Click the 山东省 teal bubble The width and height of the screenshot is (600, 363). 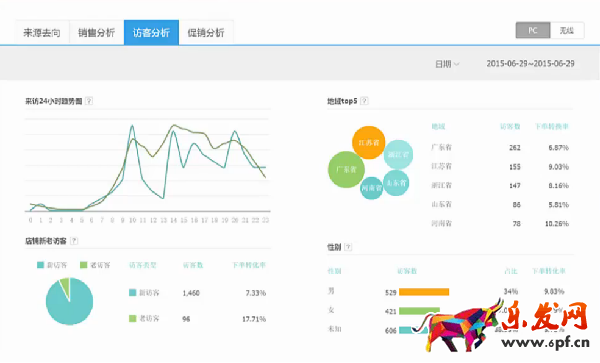click(396, 183)
